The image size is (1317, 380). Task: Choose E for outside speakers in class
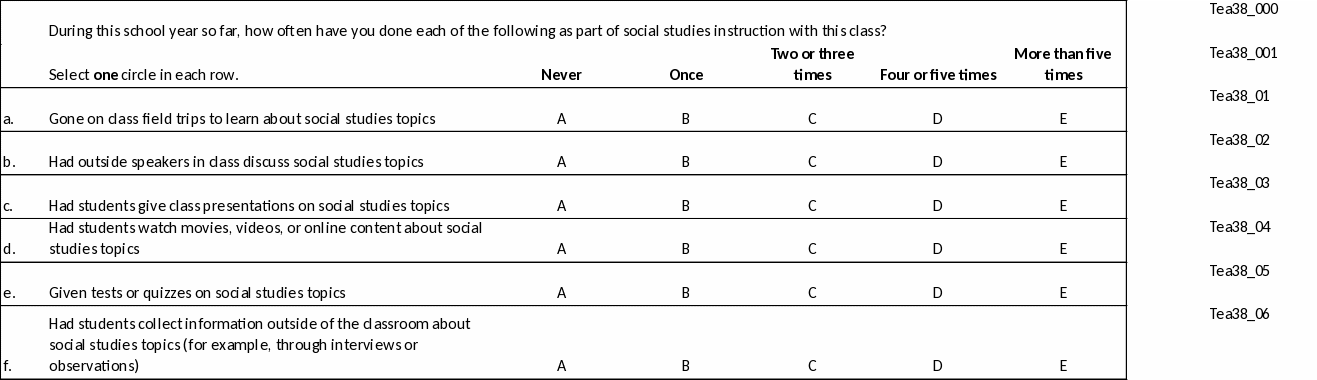click(1063, 162)
